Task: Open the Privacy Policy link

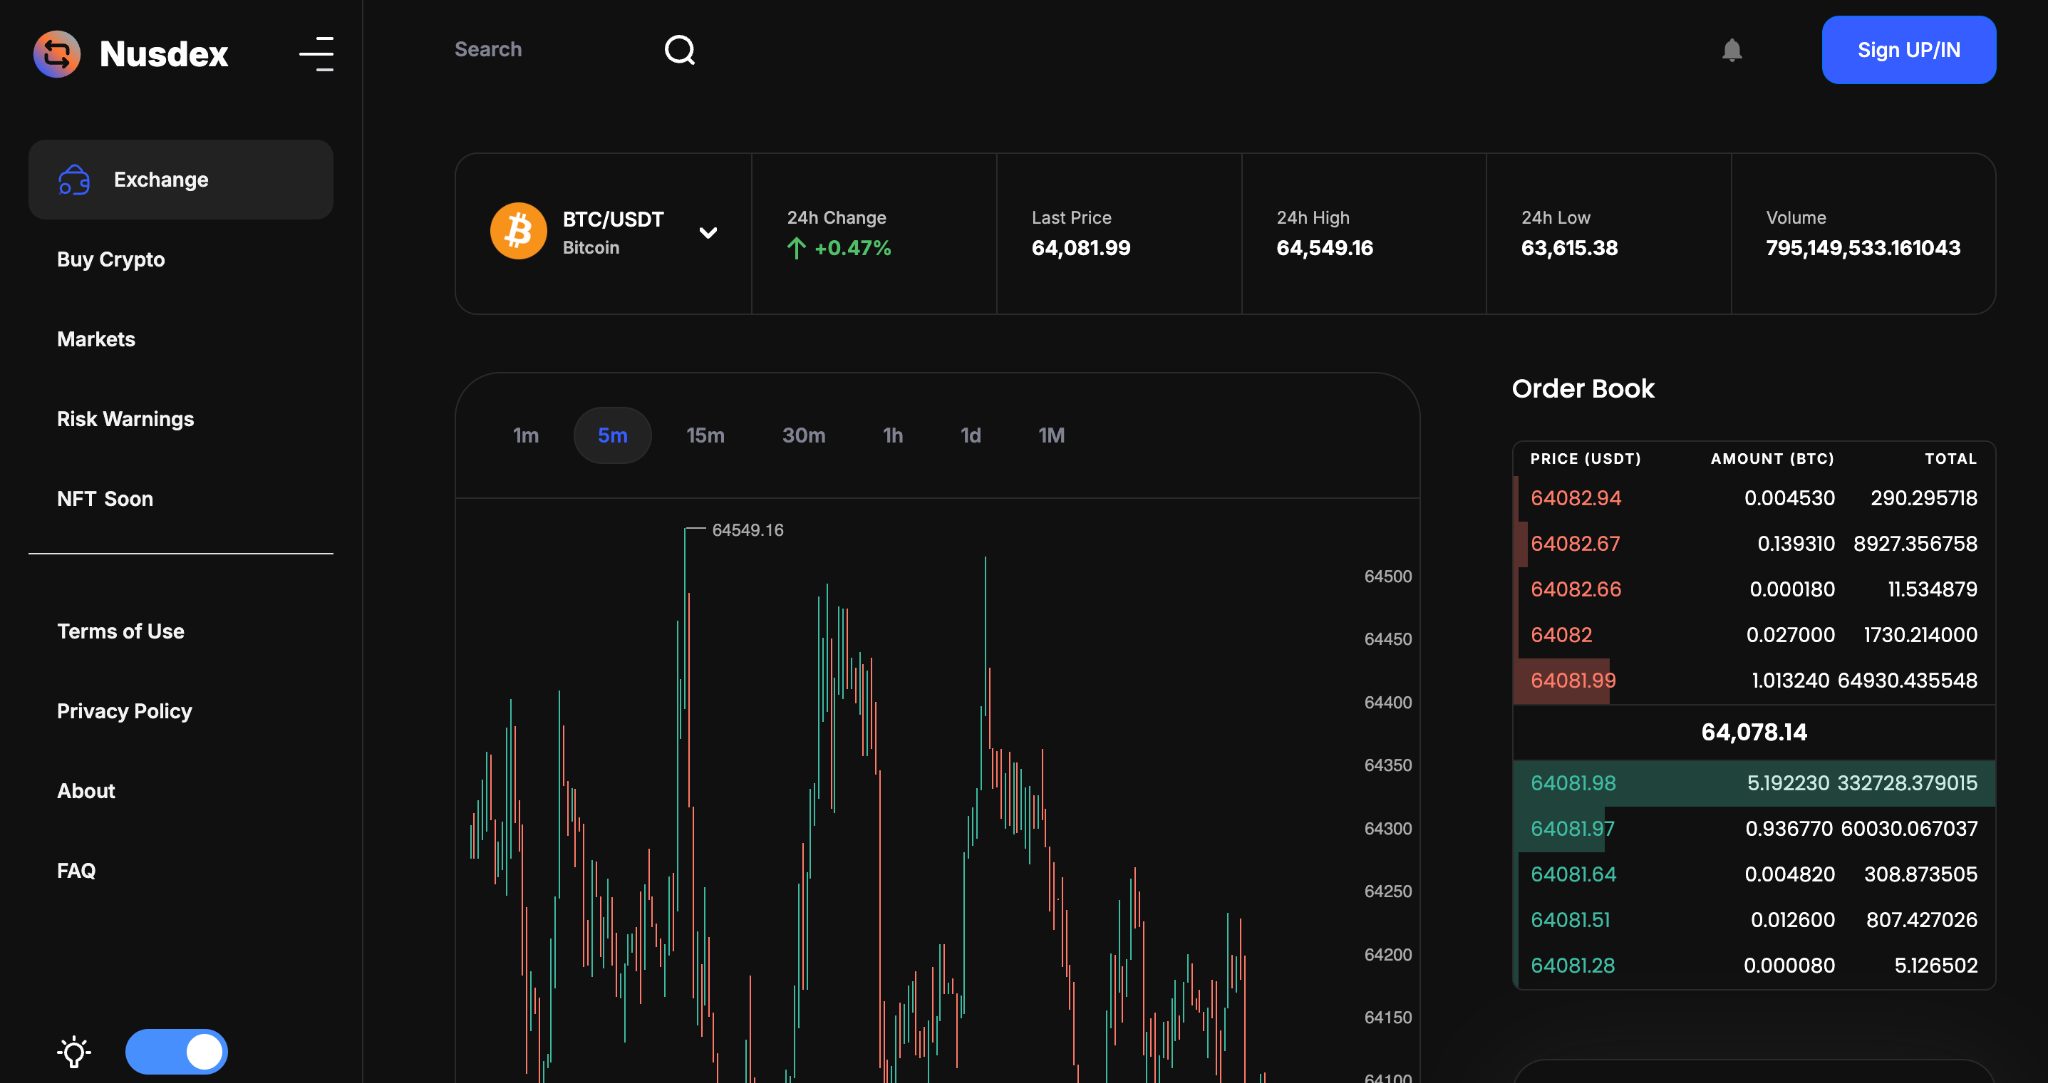Action: pyautogui.click(x=124, y=711)
